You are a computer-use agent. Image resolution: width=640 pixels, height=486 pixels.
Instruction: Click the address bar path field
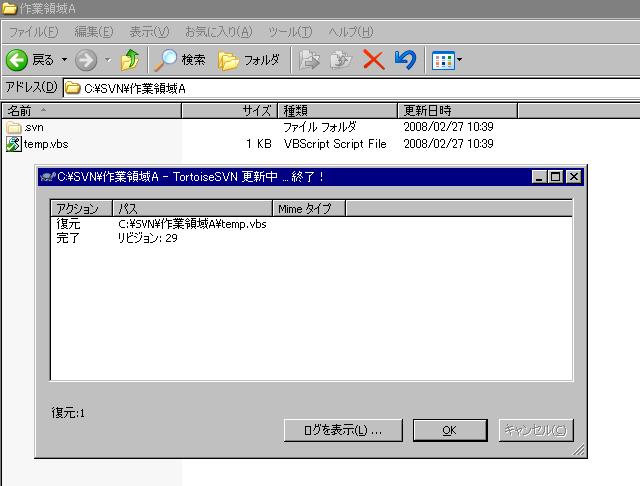point(351,88)
